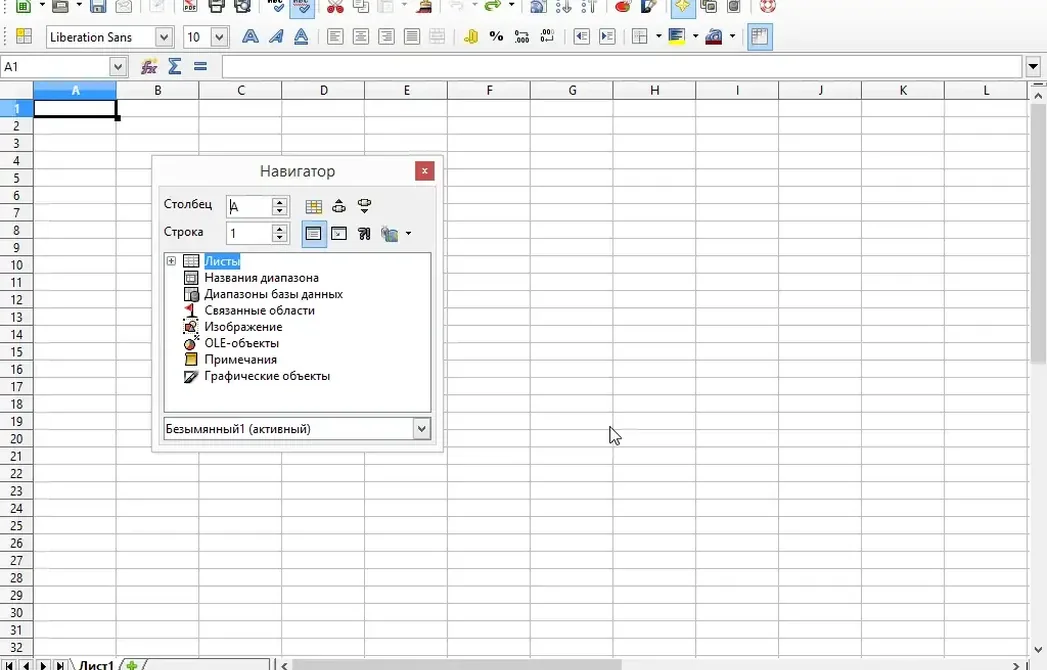Image resolution: width=1047 pixels, height=670 pixels.
Task: Open the Help lifebuoy icon
Action: (x=768, y=7)
